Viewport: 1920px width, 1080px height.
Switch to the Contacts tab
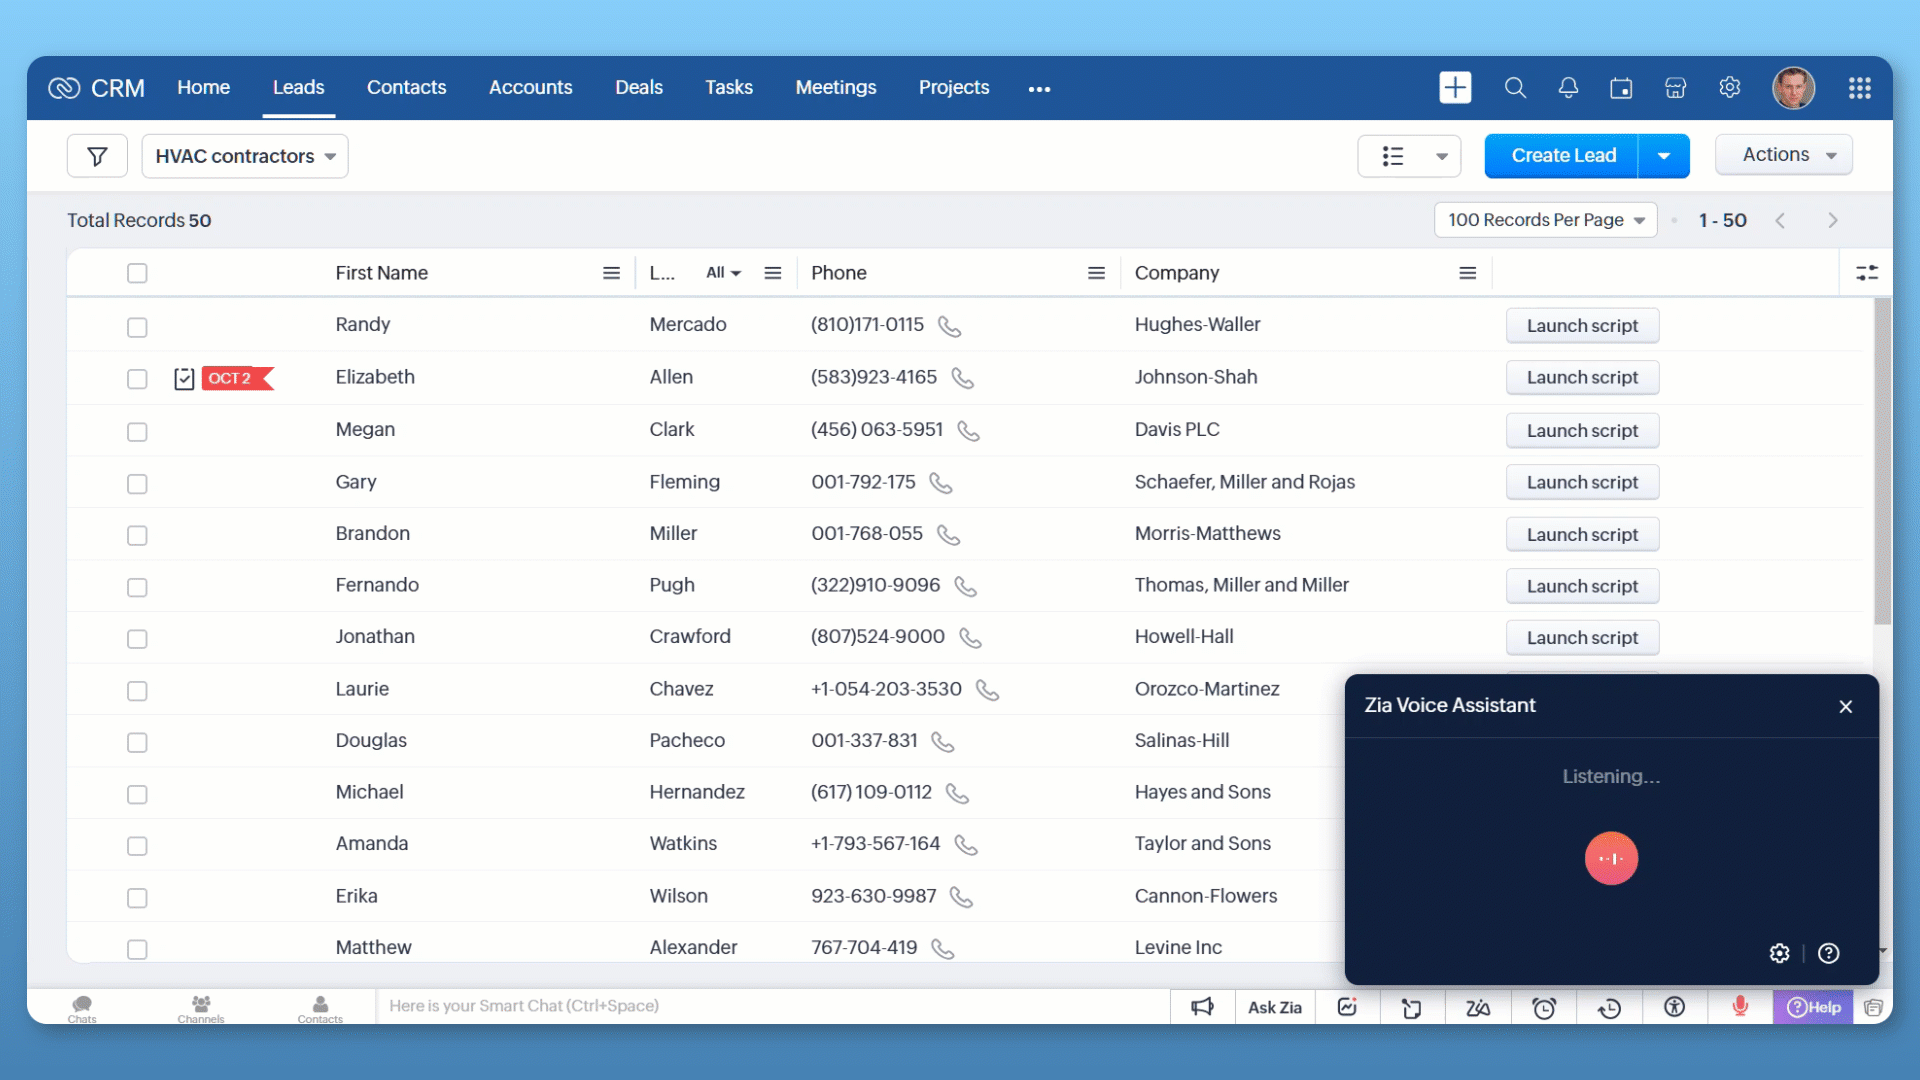tap(406, 88)
